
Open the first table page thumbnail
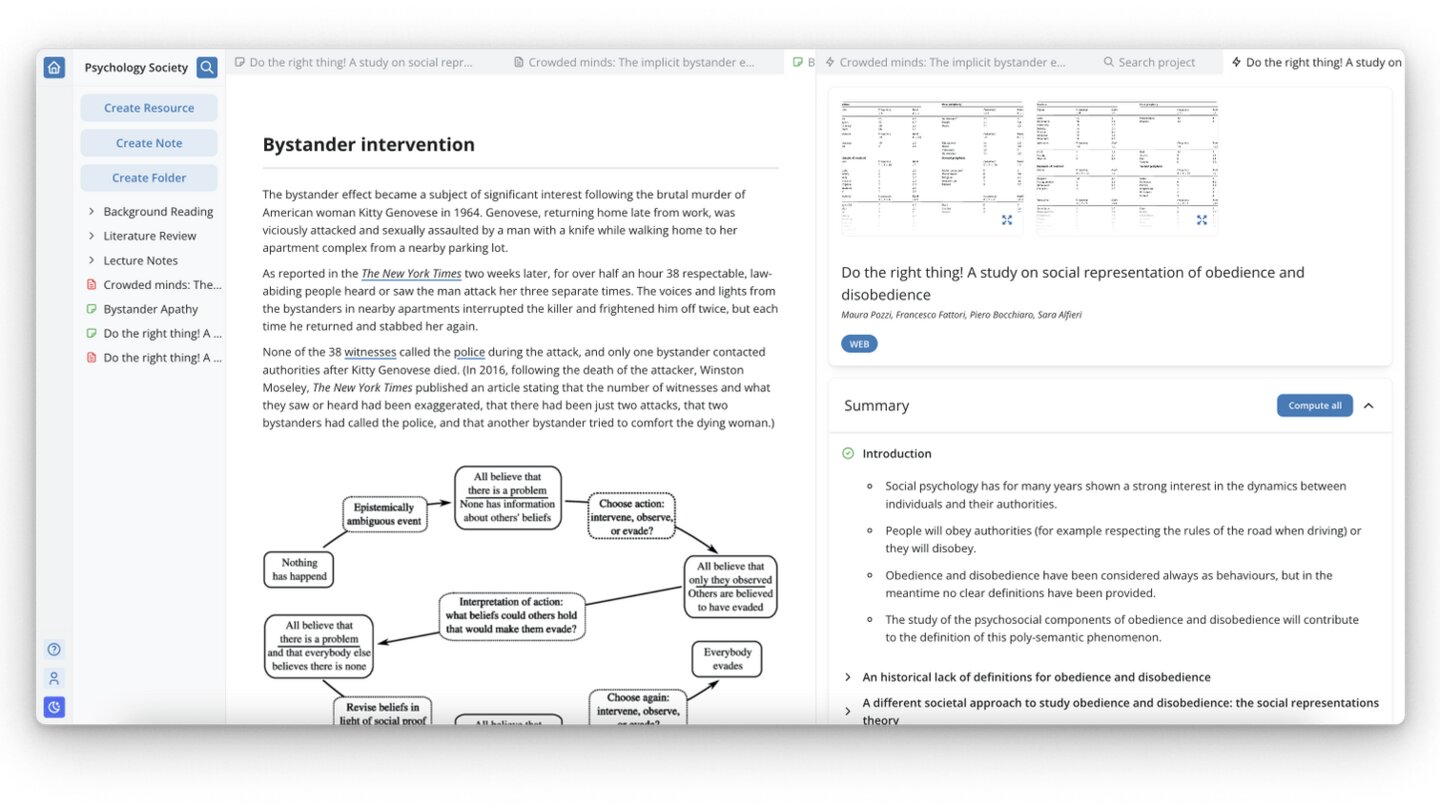(932, 167)
